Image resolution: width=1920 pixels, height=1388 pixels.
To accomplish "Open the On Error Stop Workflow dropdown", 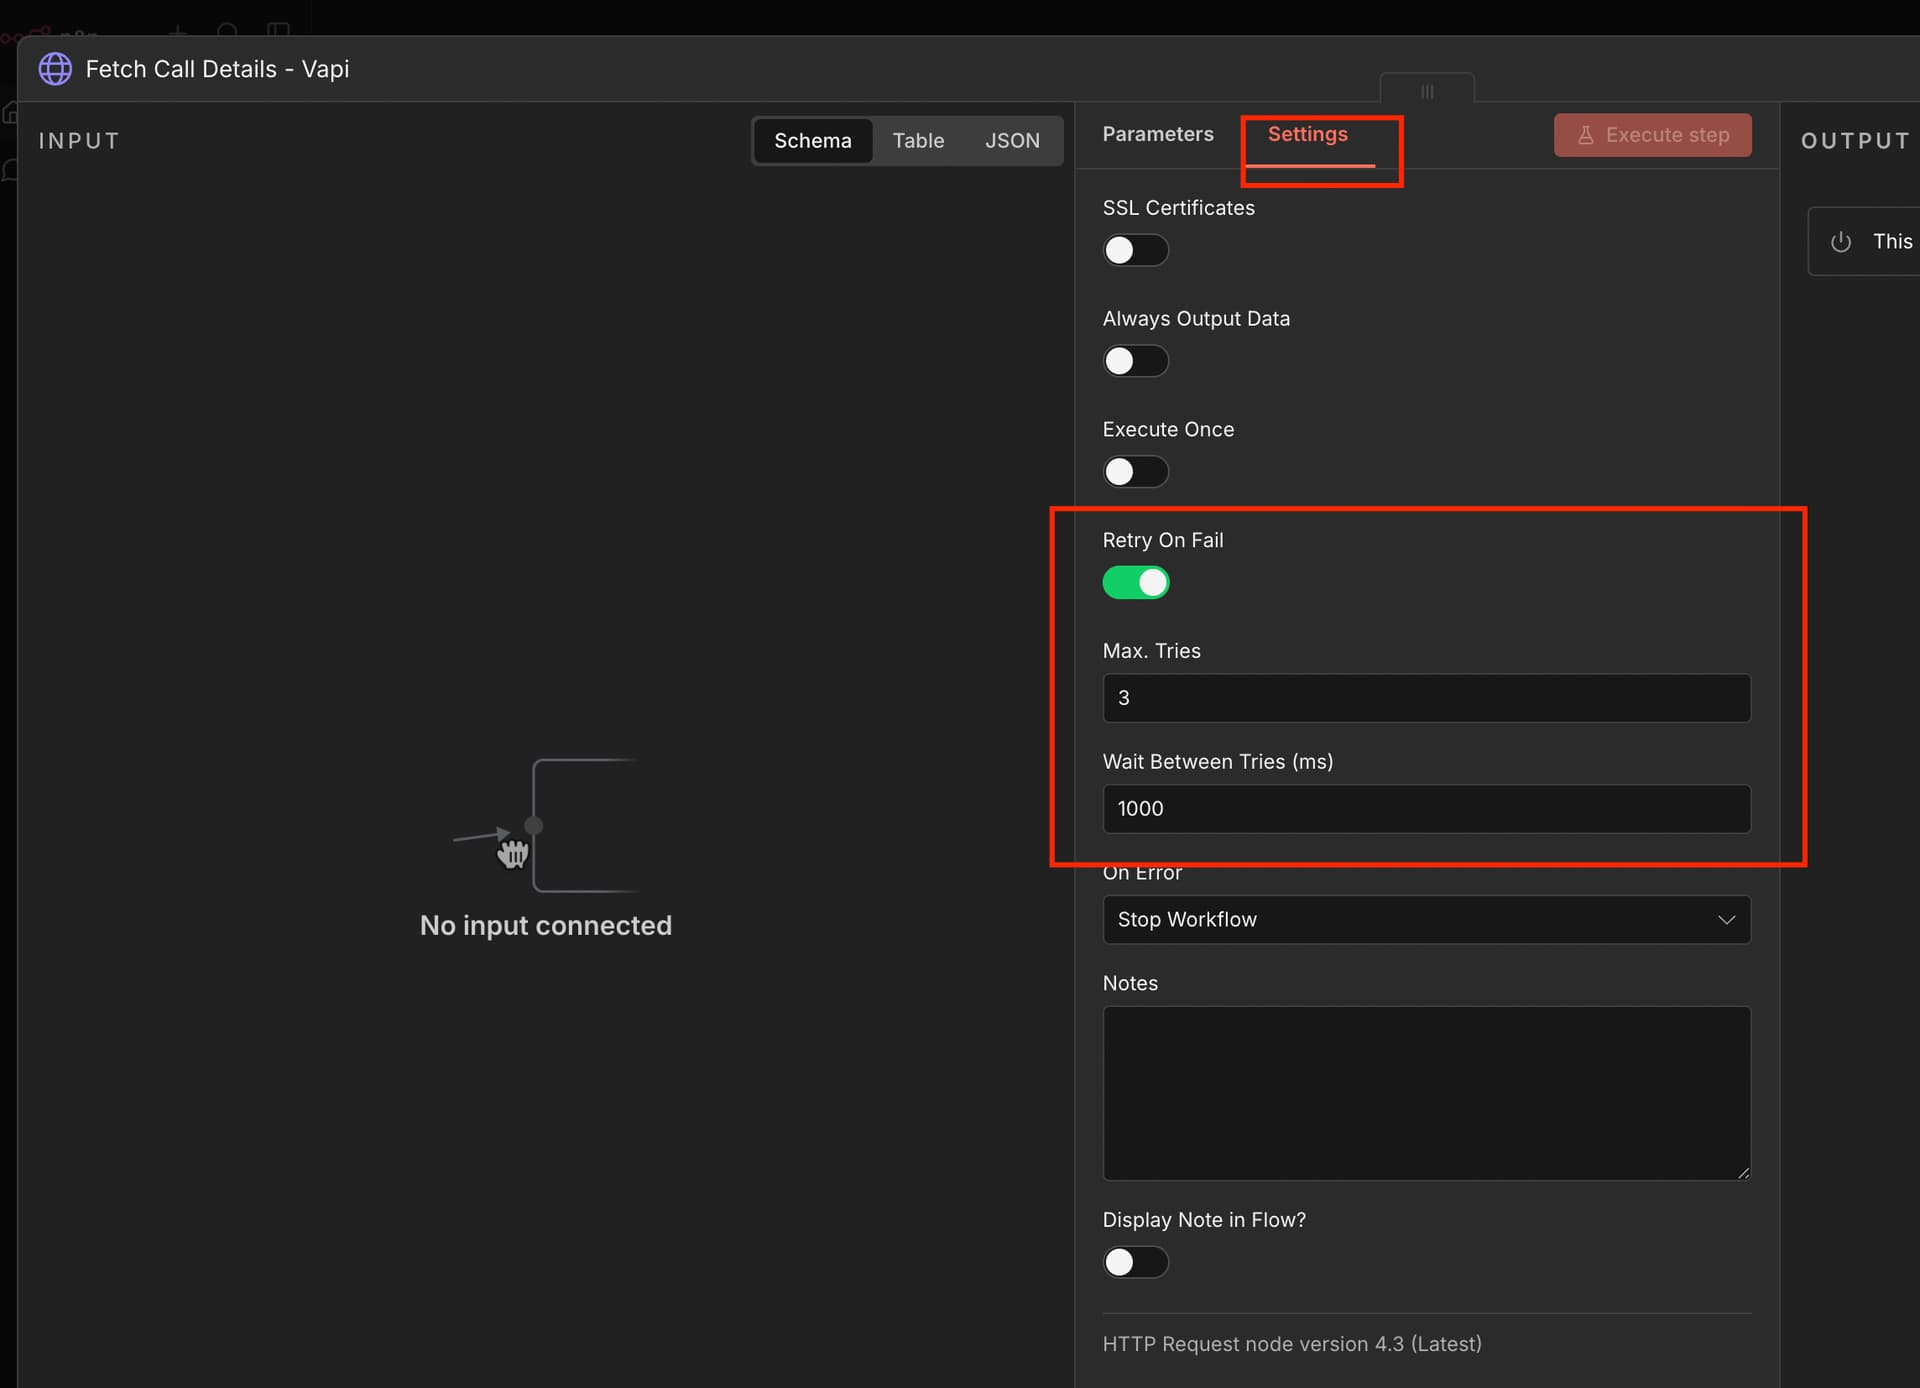I will coord(1425,920).
